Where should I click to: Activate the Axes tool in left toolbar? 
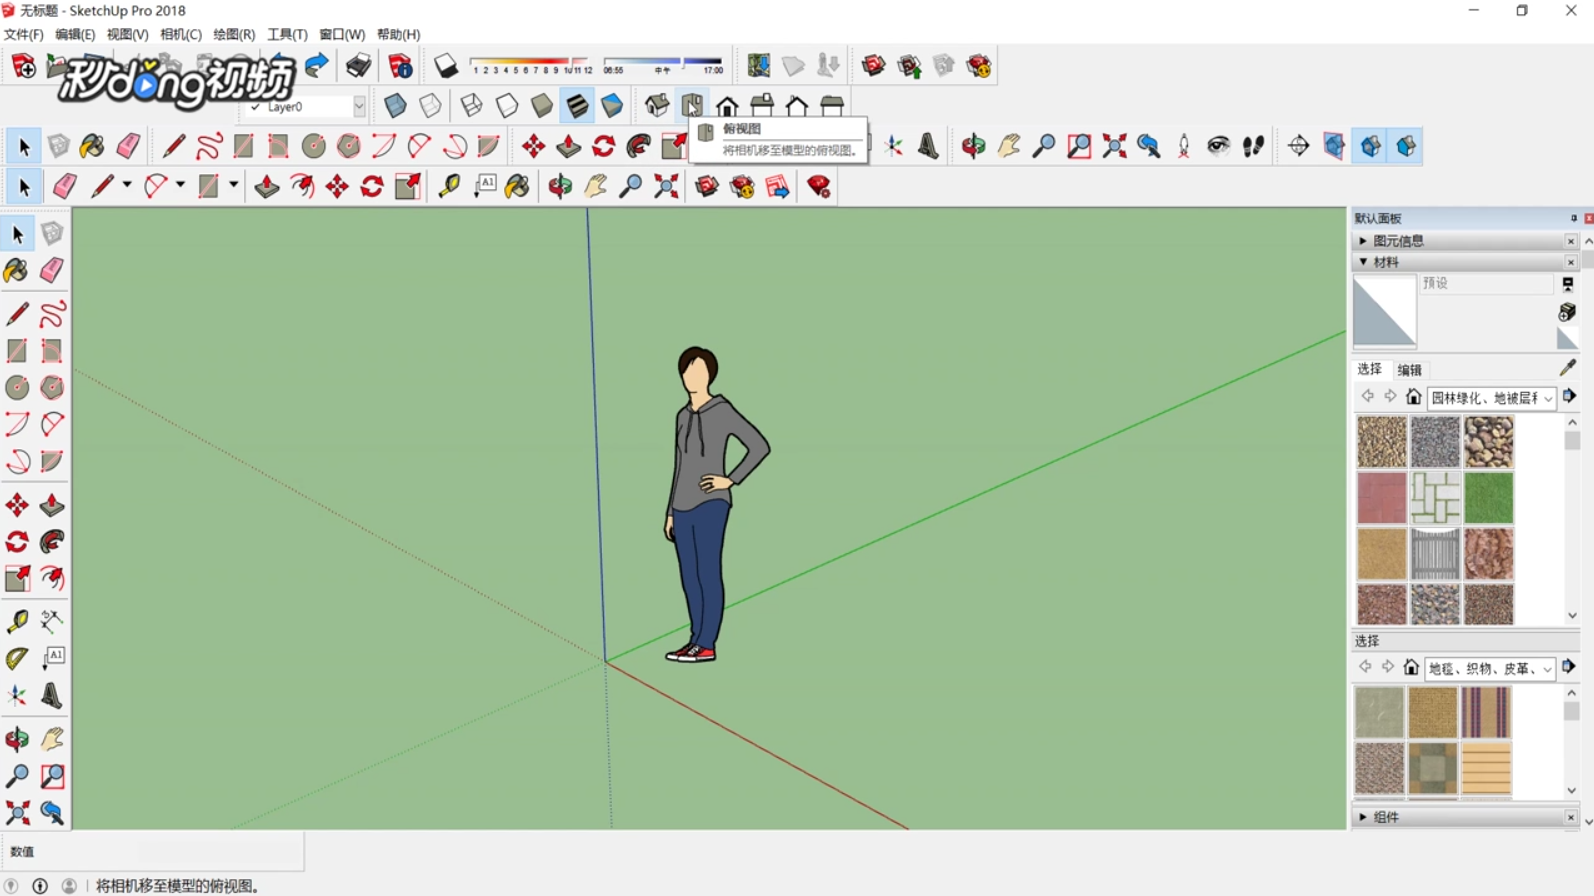point(17,695)
